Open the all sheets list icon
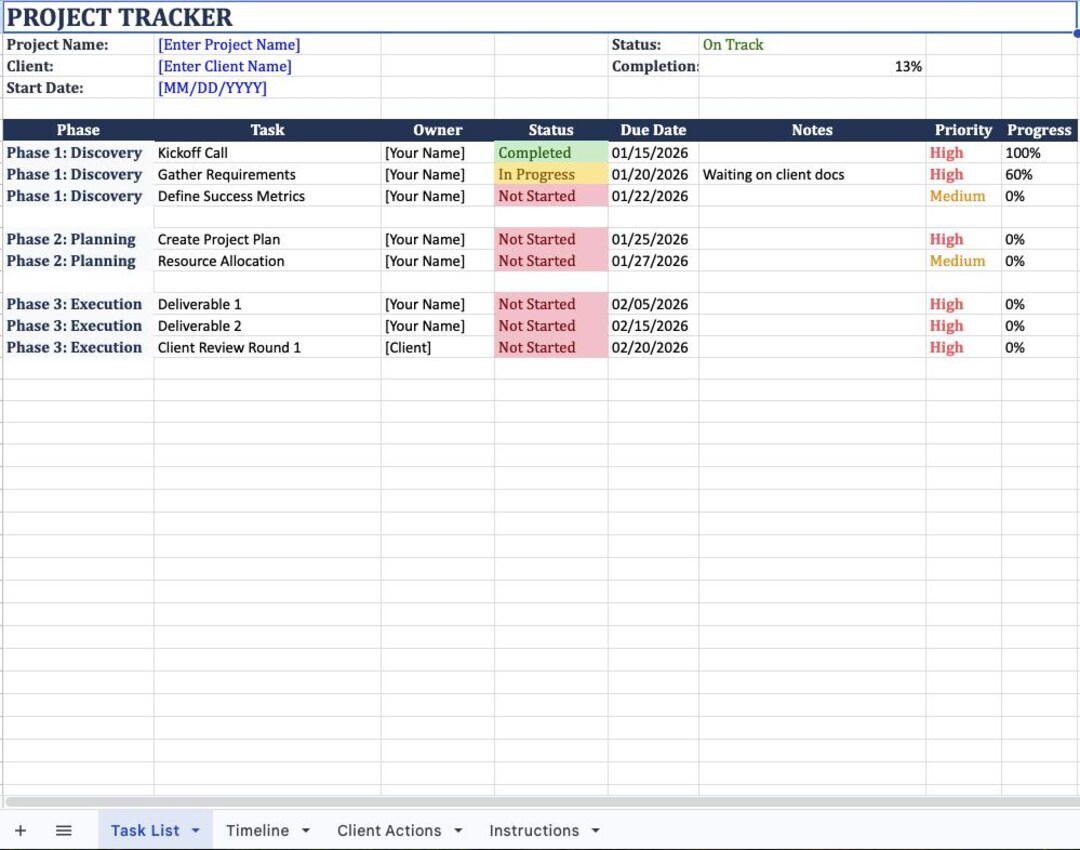 (63, 831)
